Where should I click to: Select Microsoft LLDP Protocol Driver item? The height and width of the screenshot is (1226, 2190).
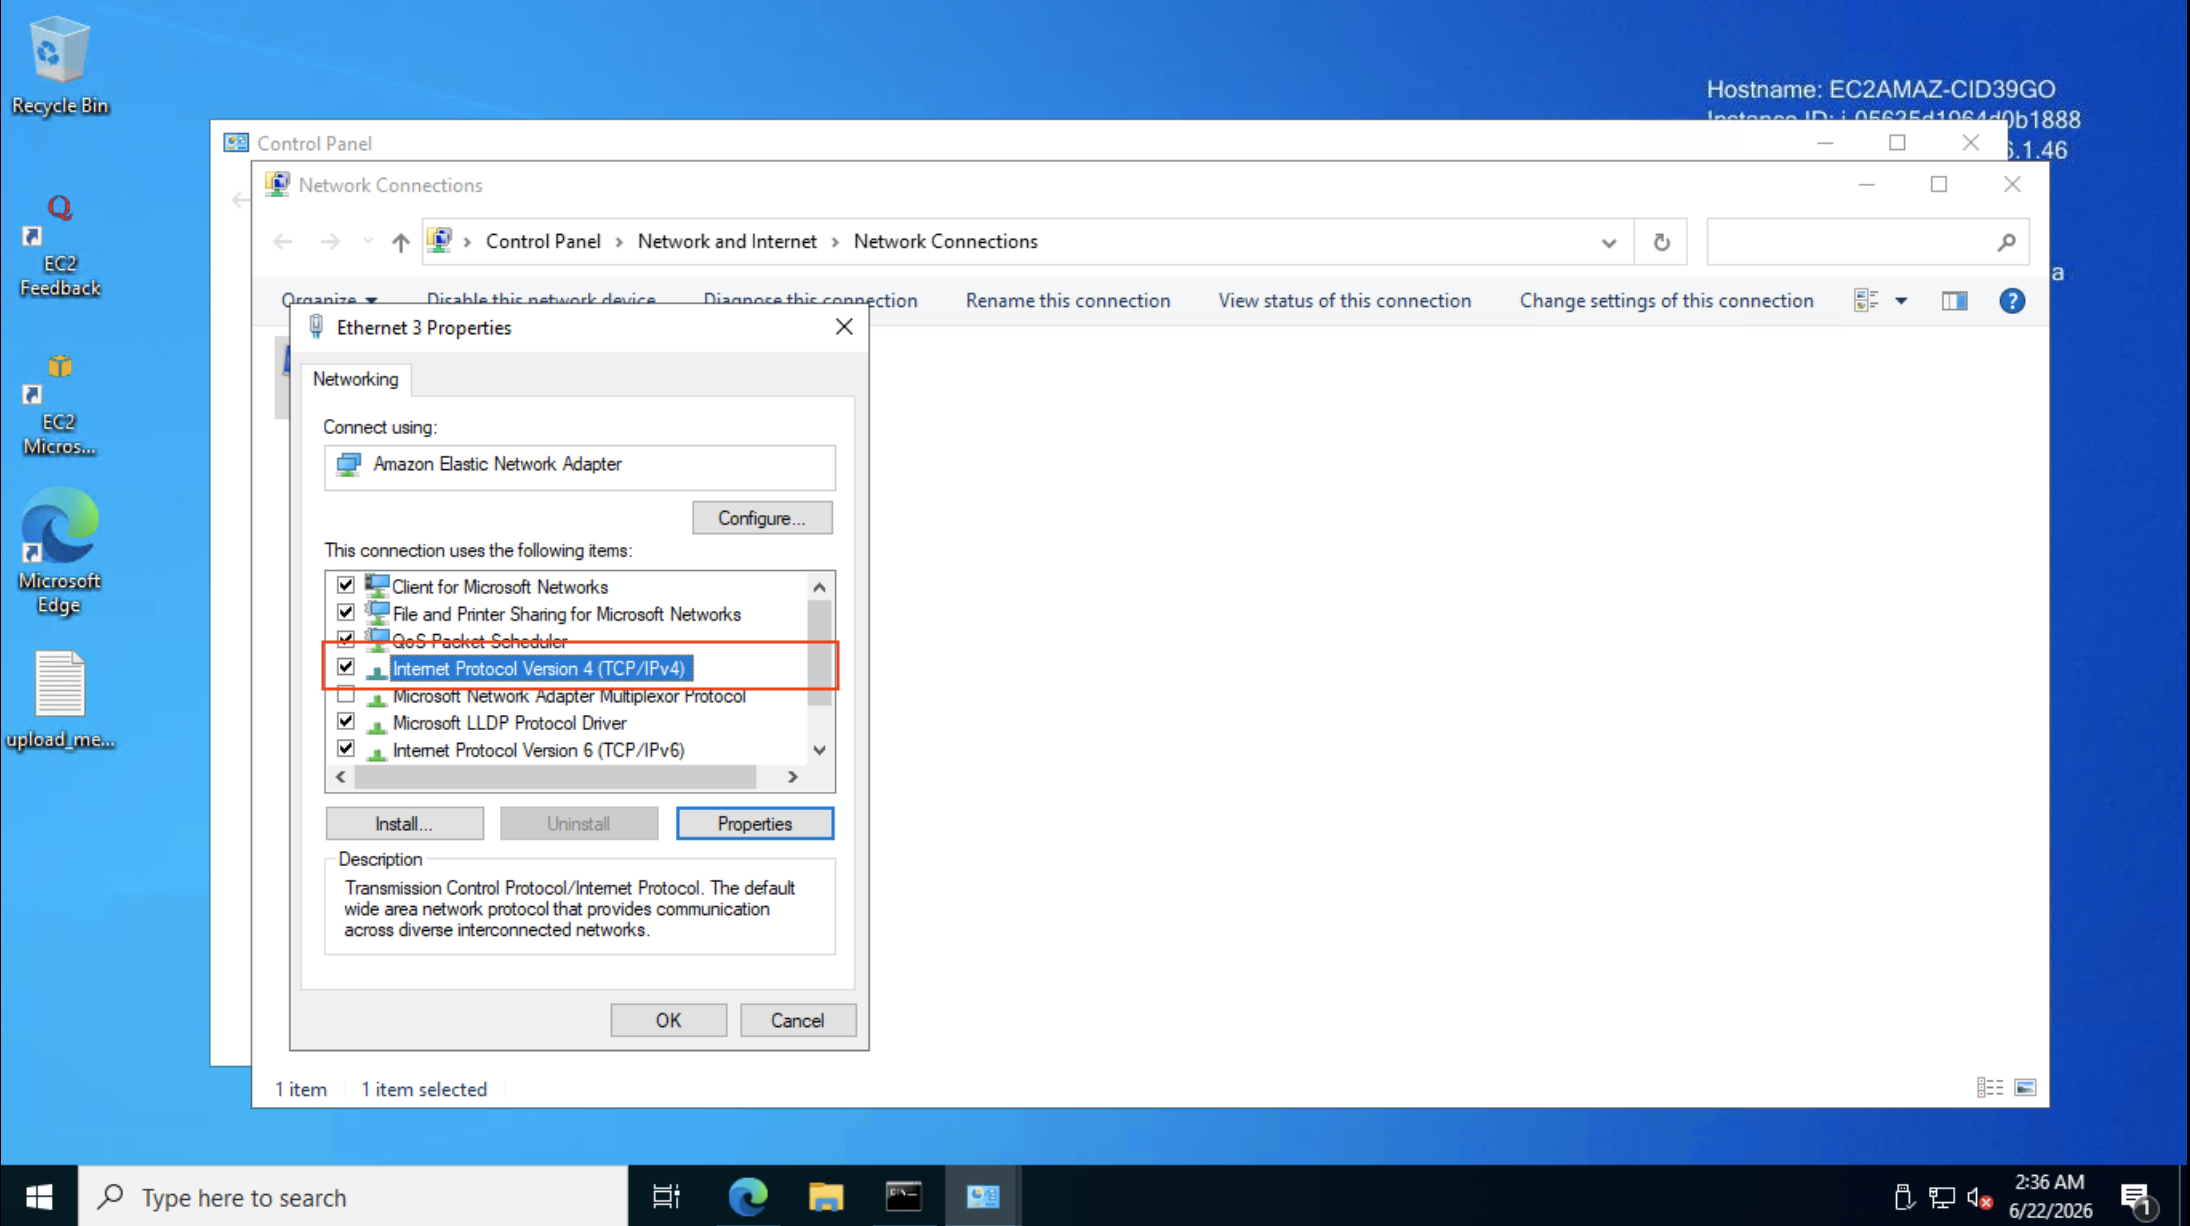click(x=509, y=723)
